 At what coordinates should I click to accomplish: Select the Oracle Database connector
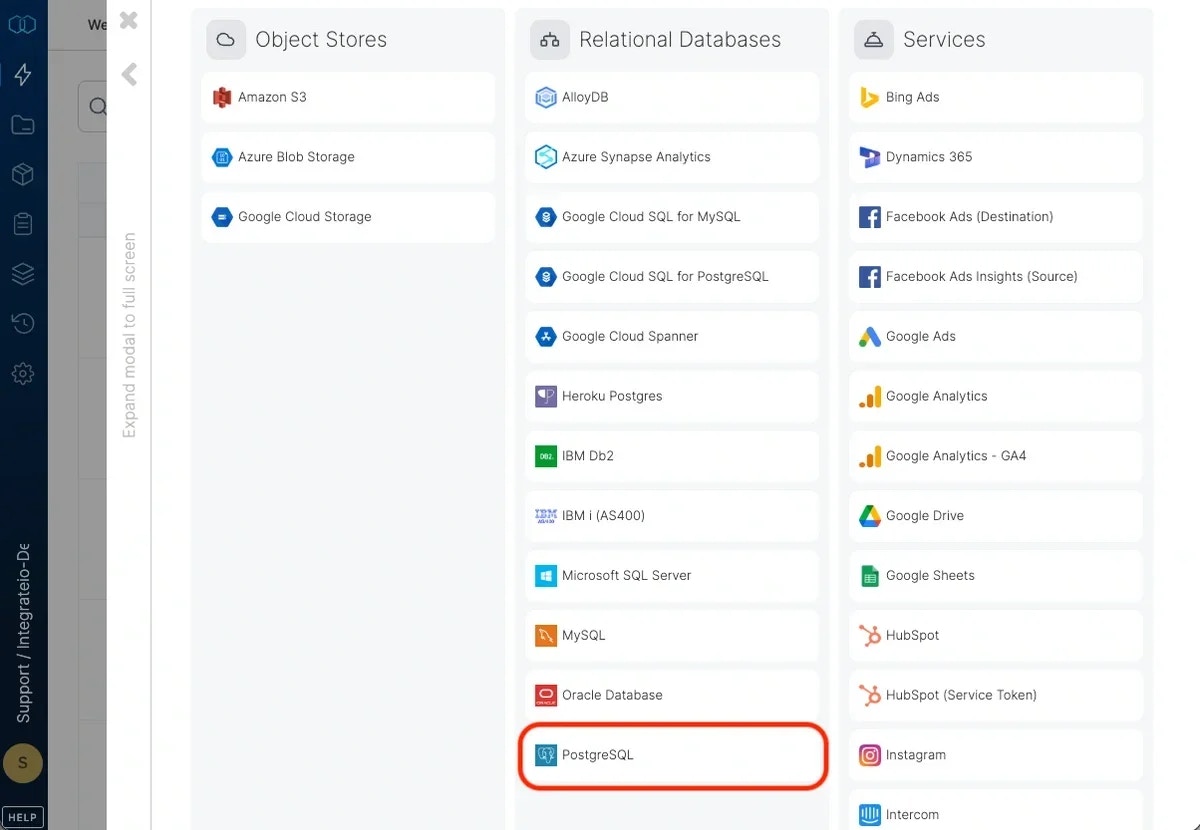pos(671,695)
